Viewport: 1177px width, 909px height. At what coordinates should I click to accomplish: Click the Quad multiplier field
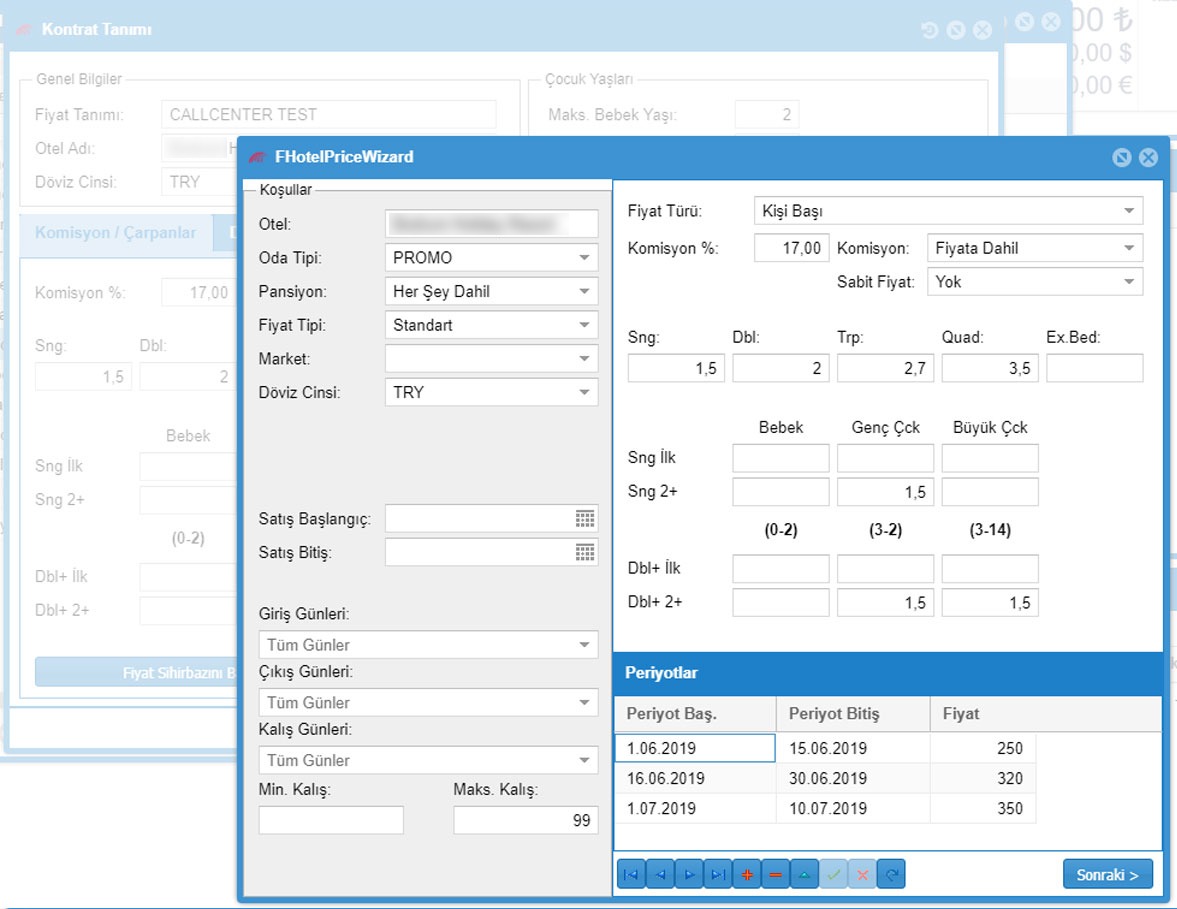990,369
